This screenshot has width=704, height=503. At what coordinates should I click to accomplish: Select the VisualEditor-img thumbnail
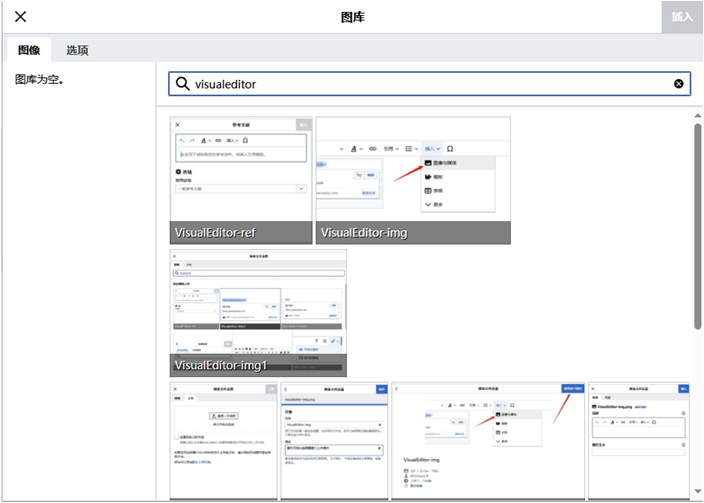point(413,170)
